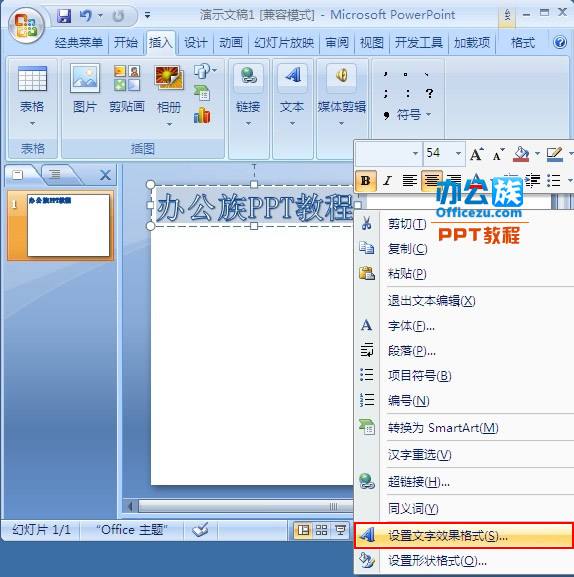Insert a table using 表格 icon
This screenshot has height=577, width=574.
(32, 78)
